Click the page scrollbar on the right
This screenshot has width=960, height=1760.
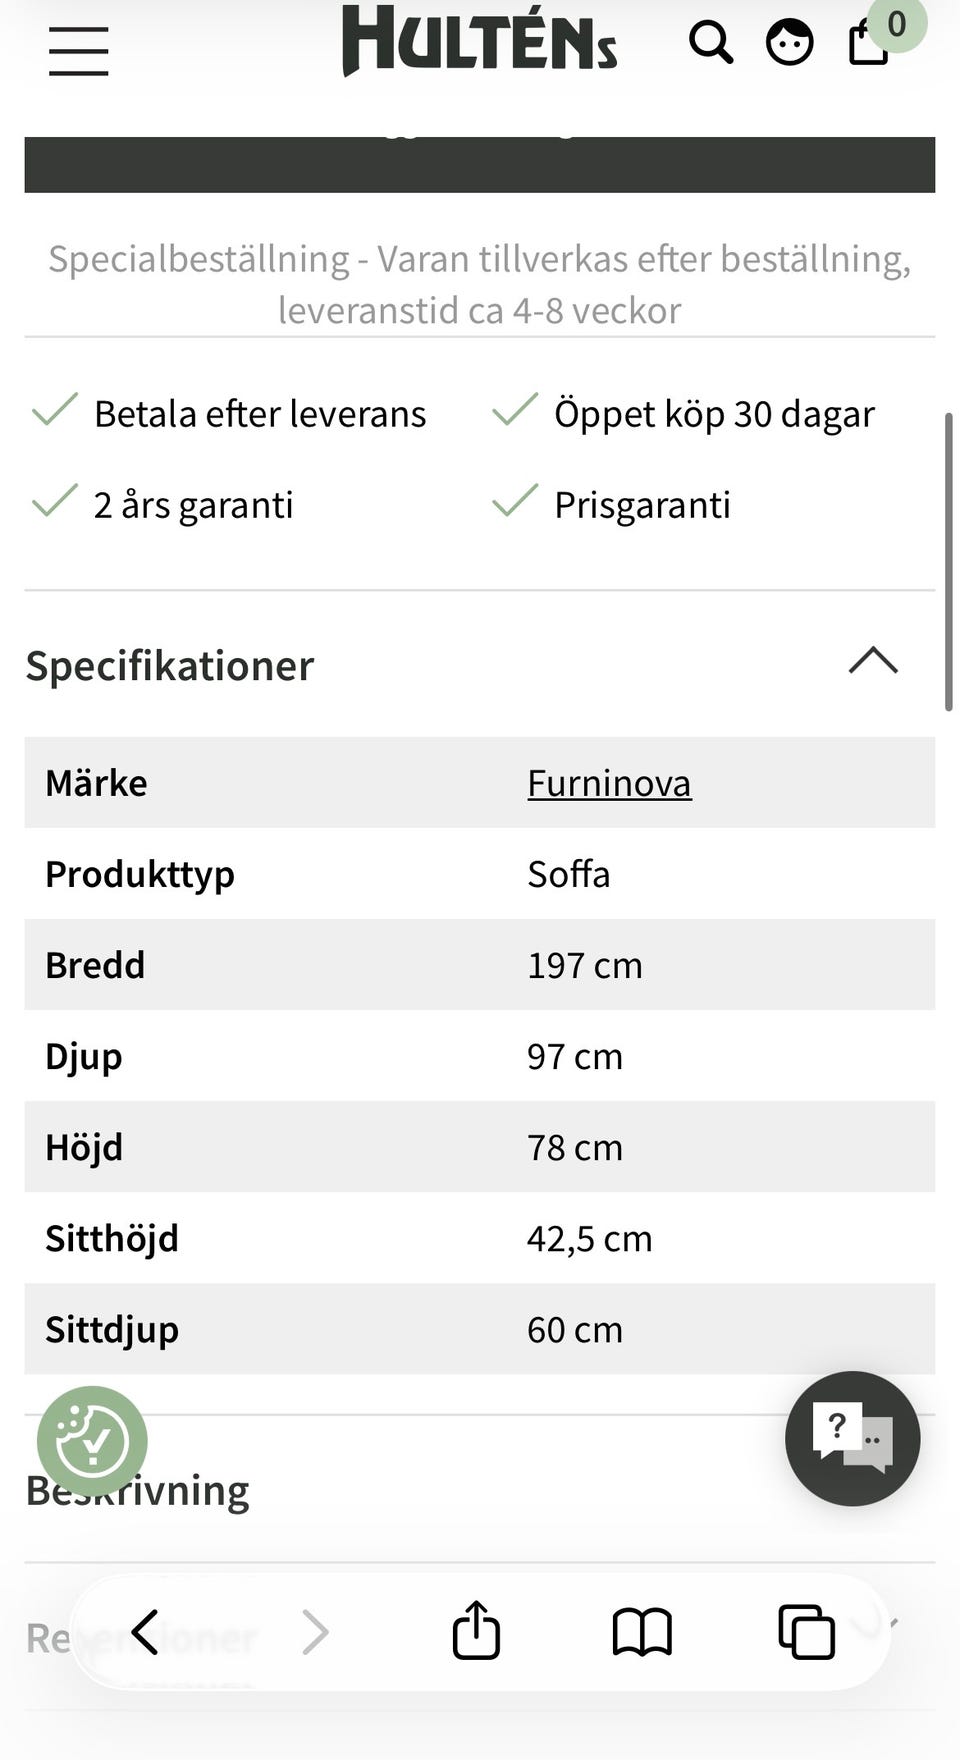pyautogui.click(x=948, y=561)
